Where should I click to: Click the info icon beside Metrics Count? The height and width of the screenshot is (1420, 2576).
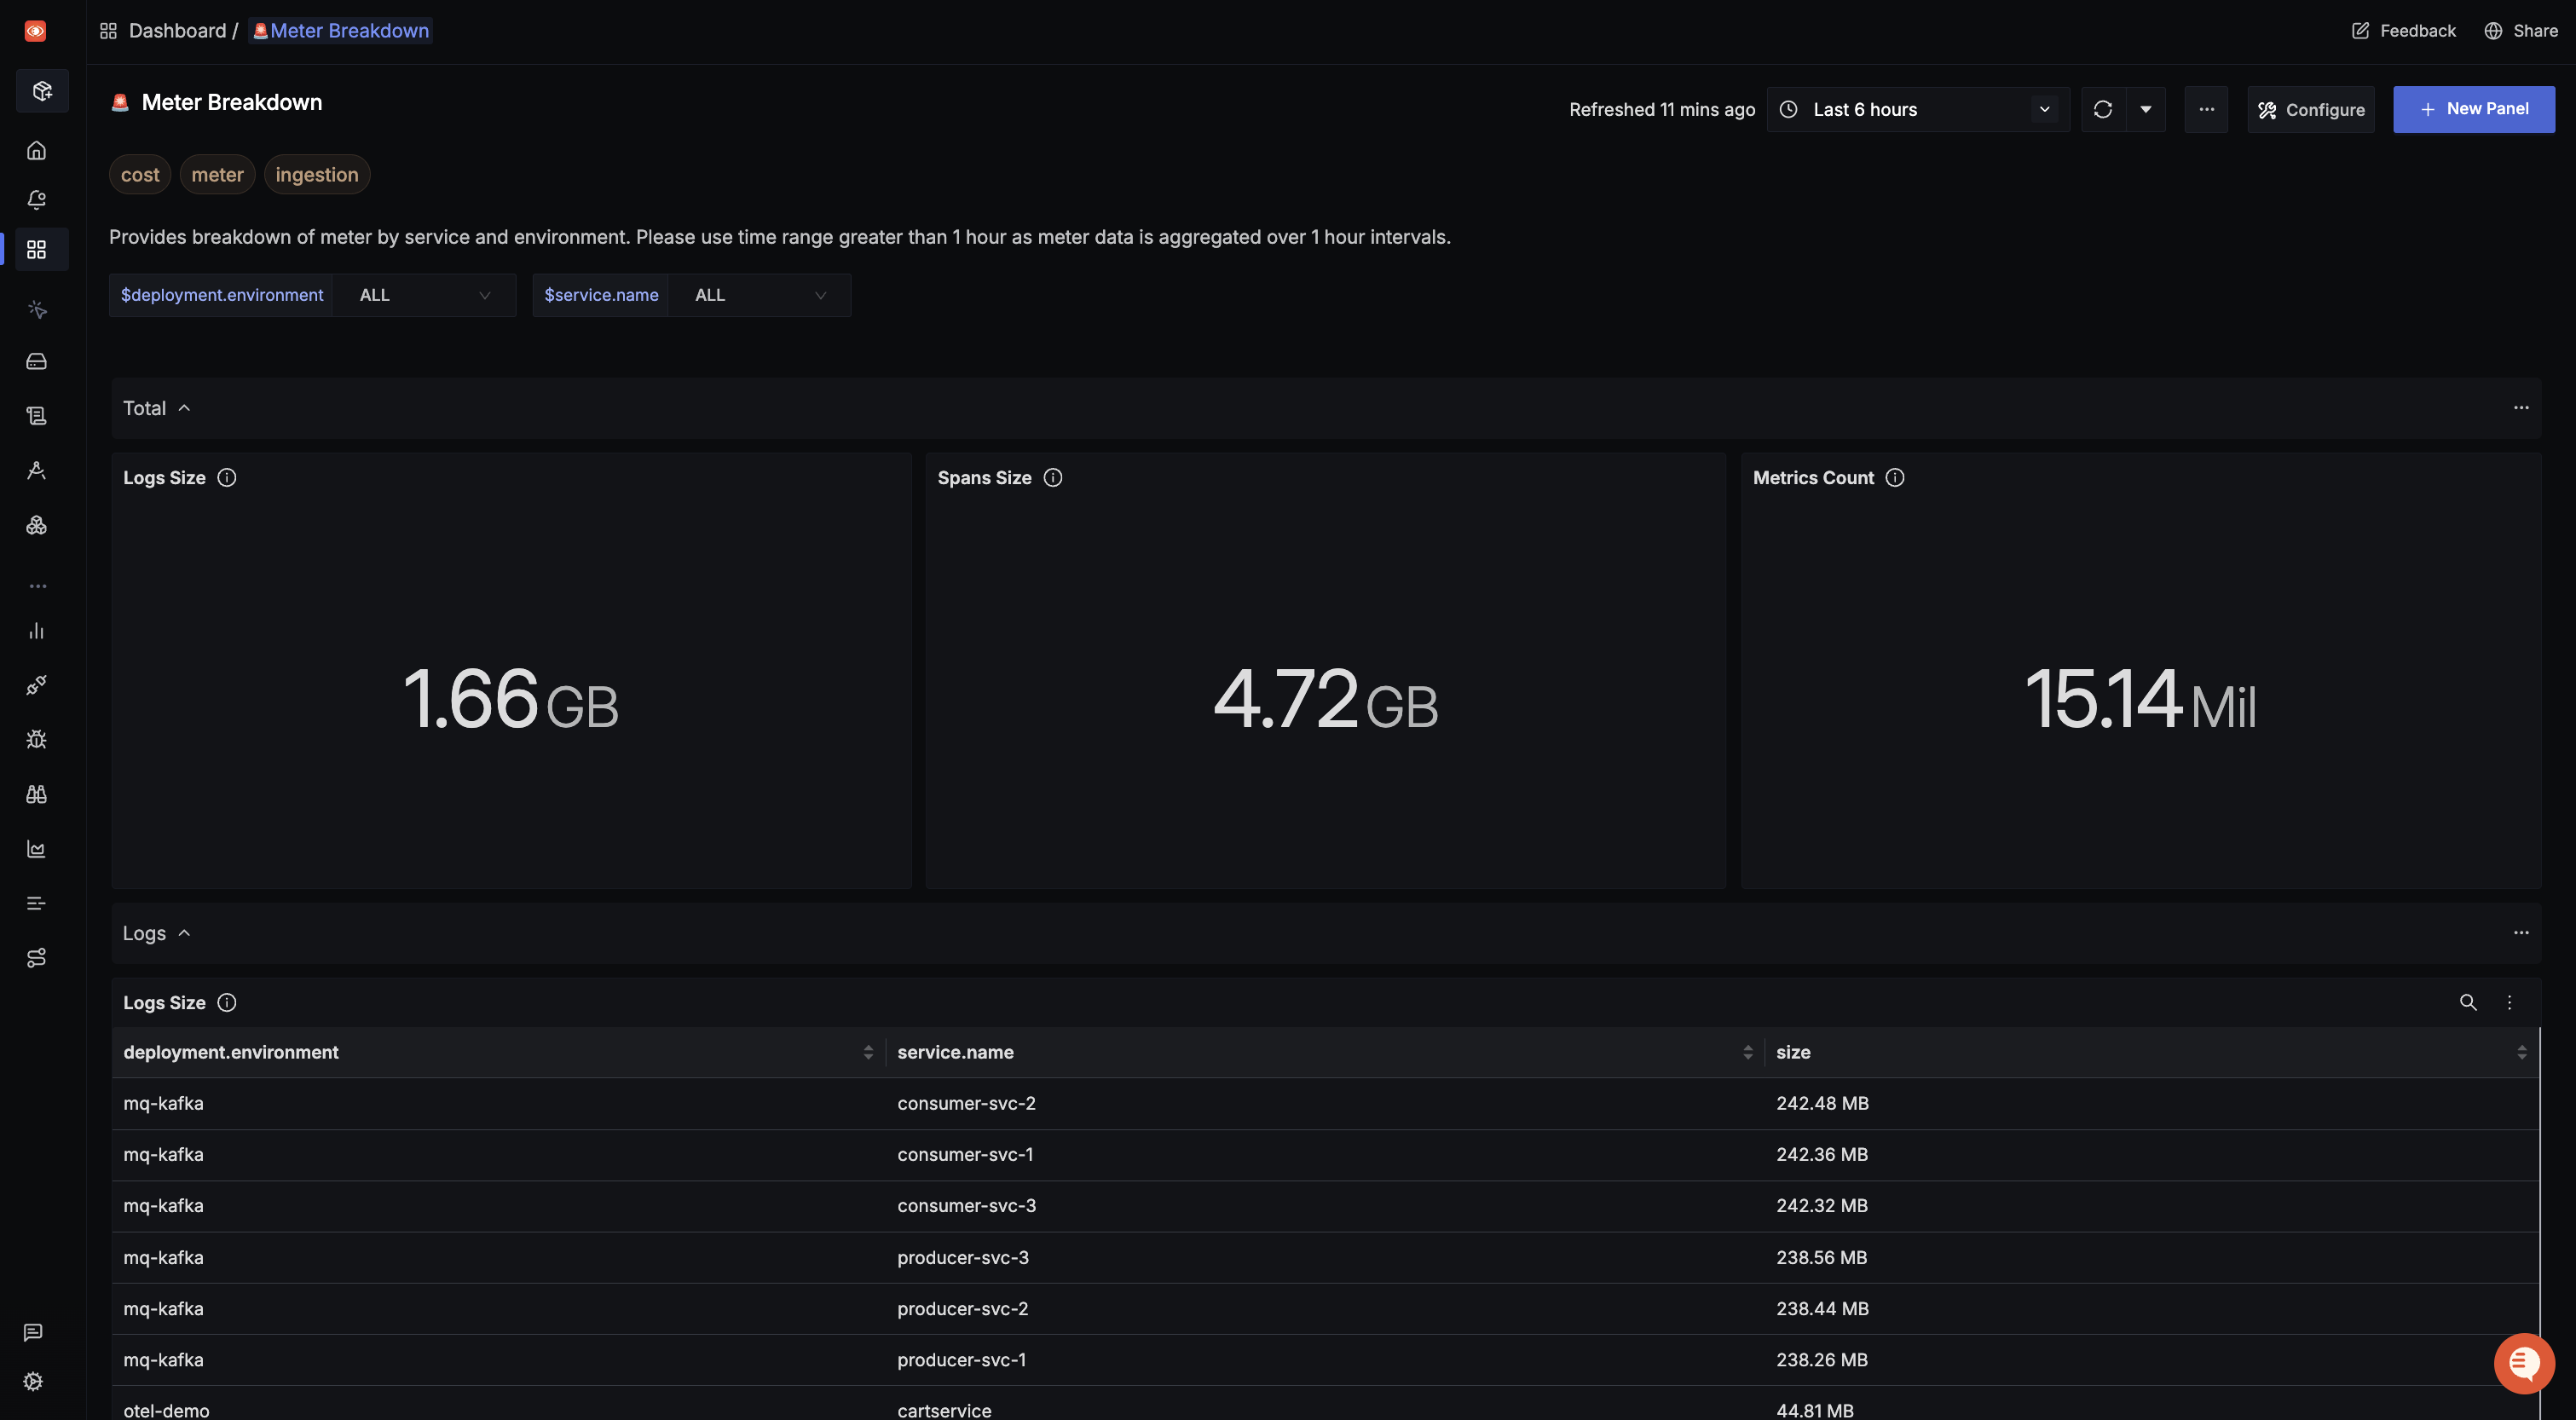1895,477
